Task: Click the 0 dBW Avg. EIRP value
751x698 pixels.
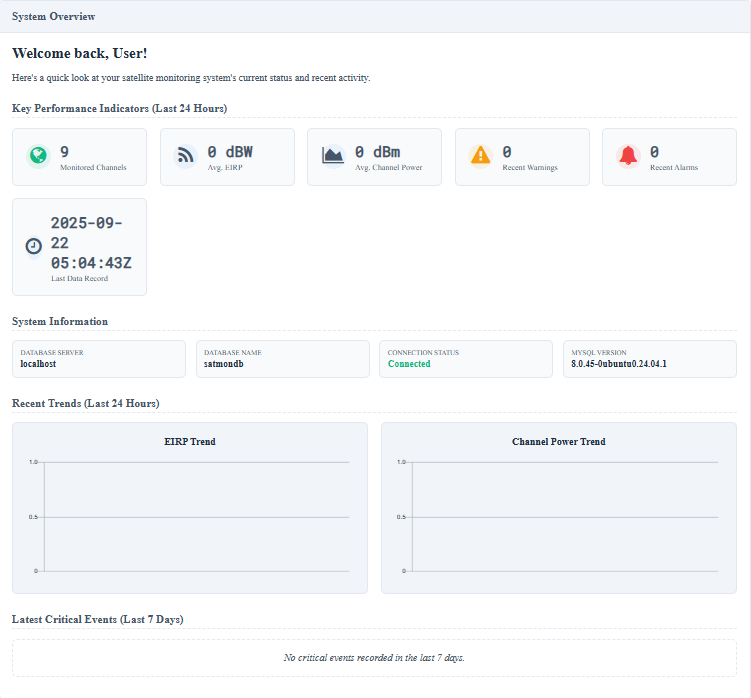Action: [x=230, y=152]
